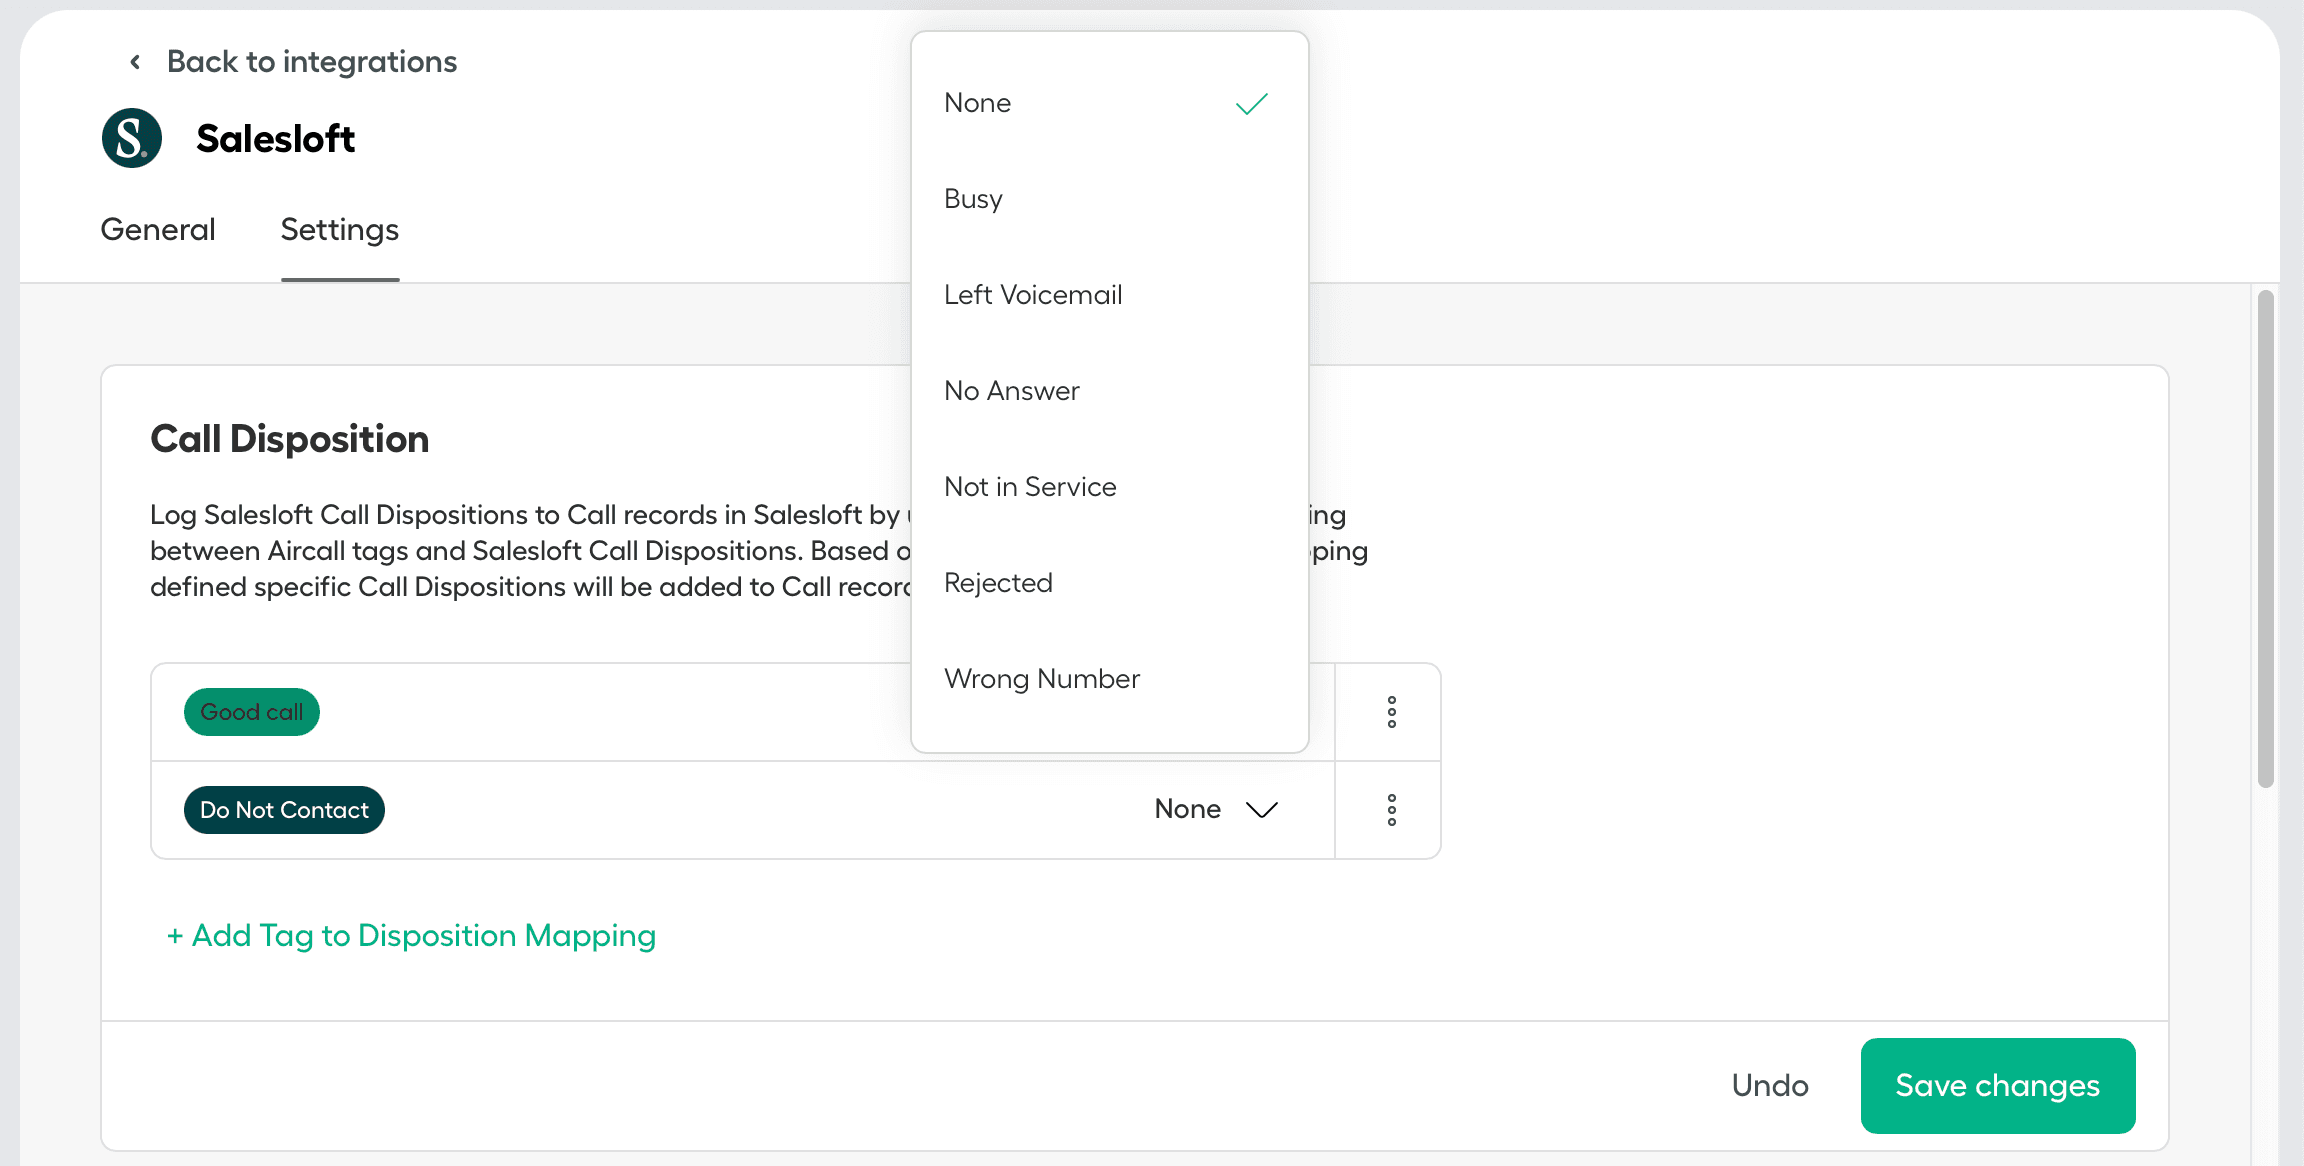This screenshot has height=1166, width=2304.
Task: Select Wrong Number disposition
Action: click(1041, 679)
